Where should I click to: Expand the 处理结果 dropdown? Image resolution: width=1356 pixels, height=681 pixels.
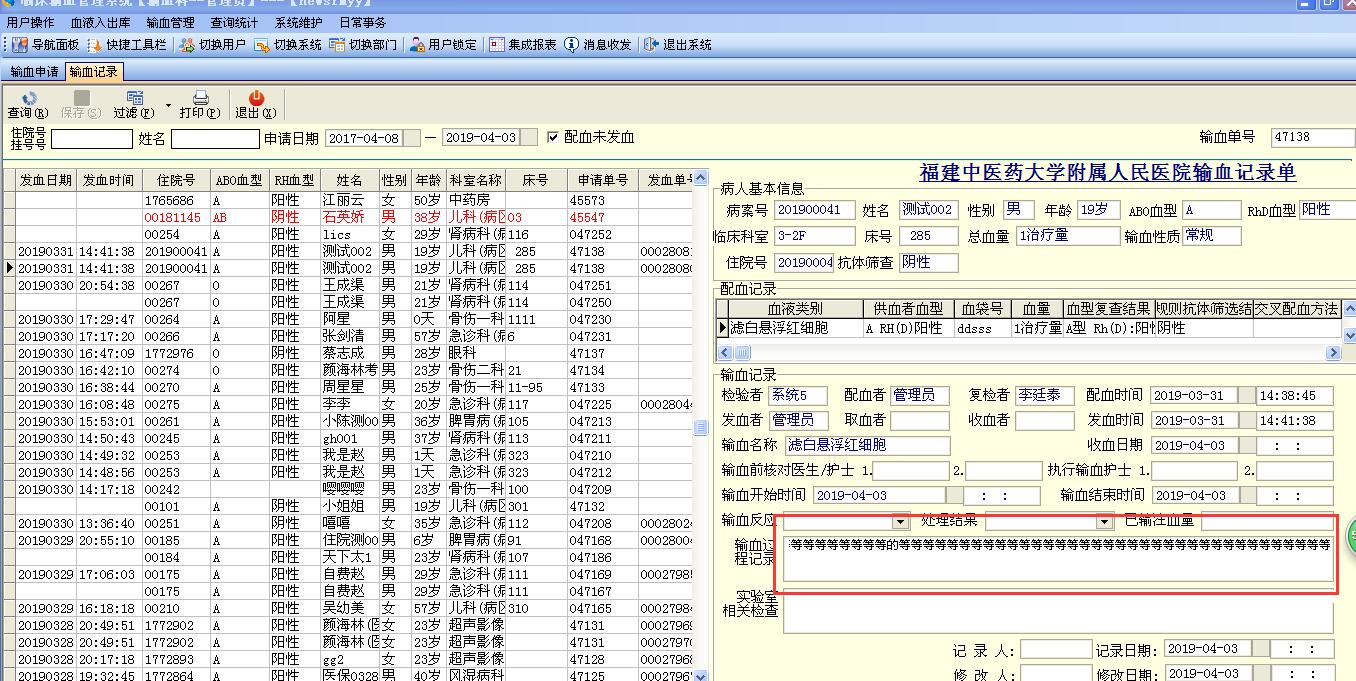pos(1104,522)
